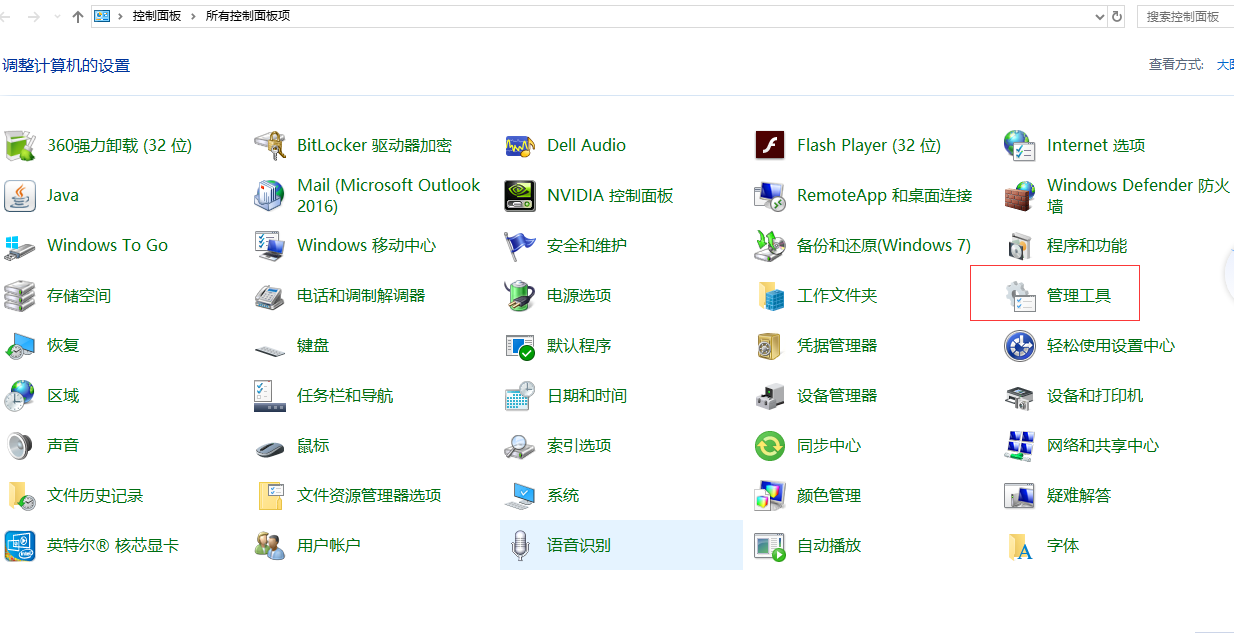The width and height of the screenshot is (1234, 633).
Task: Click the 系统 link
Action: tap(563, 495)
